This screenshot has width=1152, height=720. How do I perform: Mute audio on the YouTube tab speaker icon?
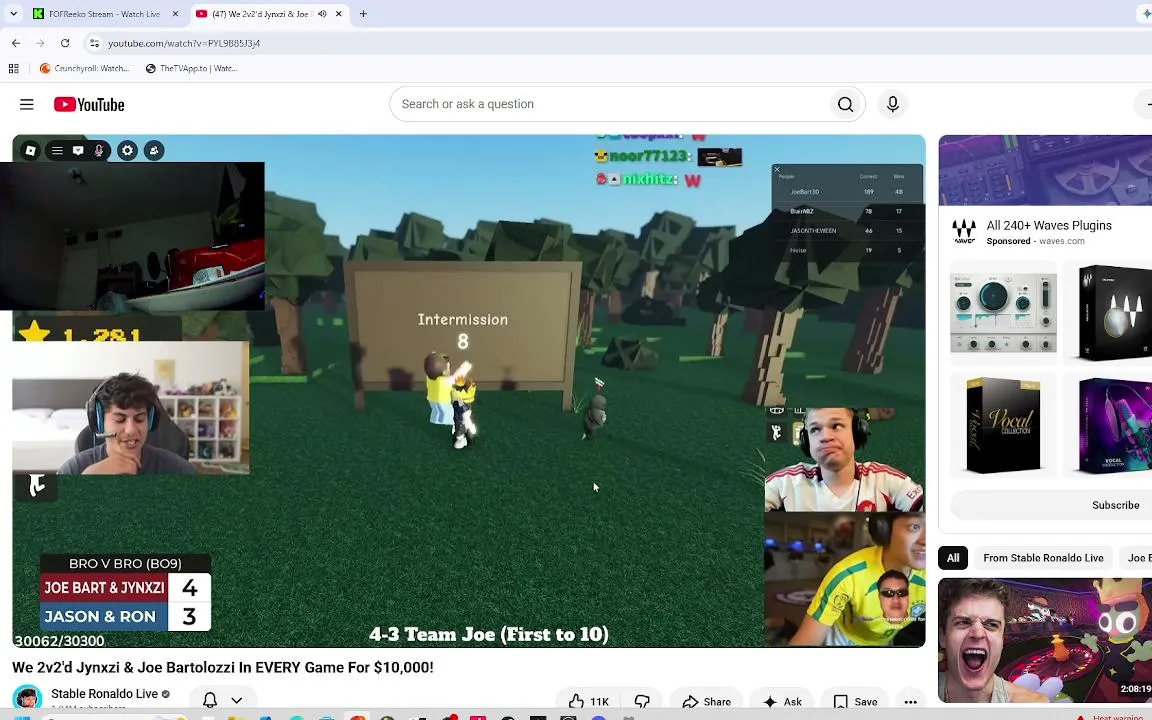(x=322, y=14)
